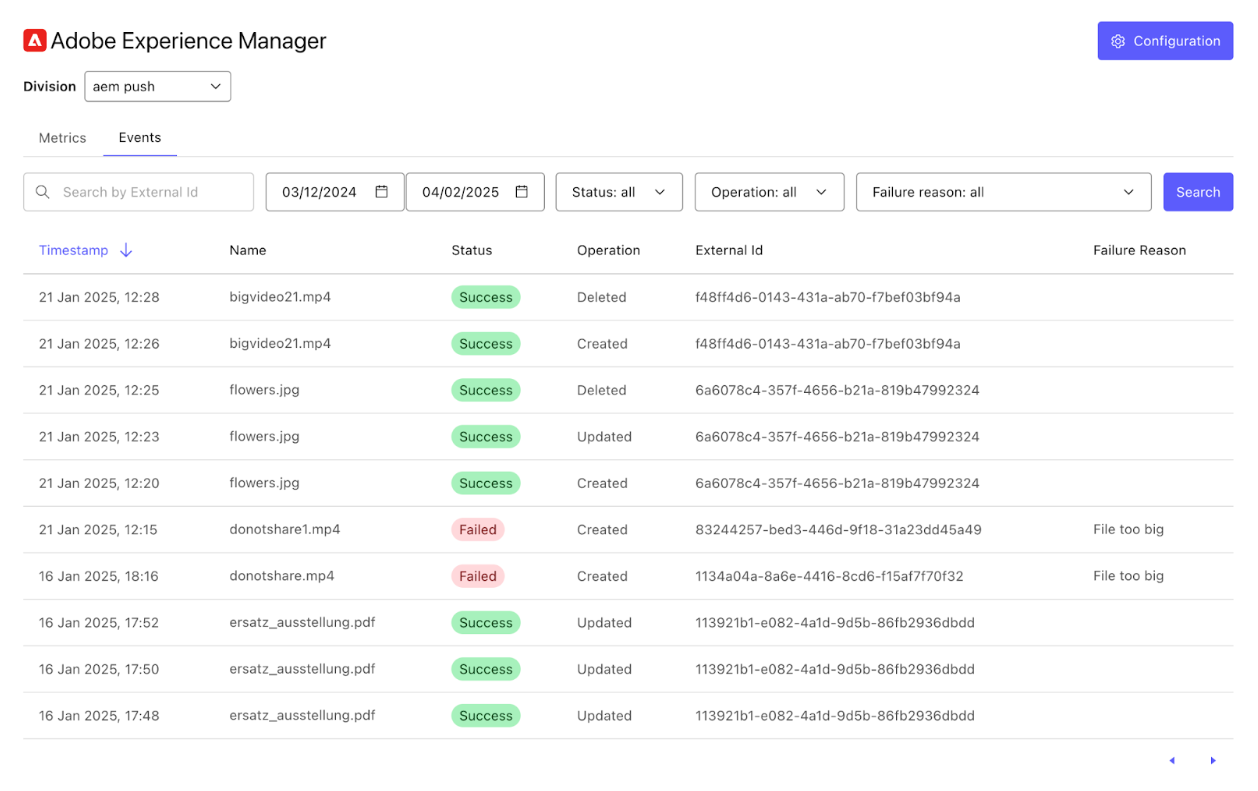Open the Status: all filter dropdown

pyautogui.click(x=618, y=192)
